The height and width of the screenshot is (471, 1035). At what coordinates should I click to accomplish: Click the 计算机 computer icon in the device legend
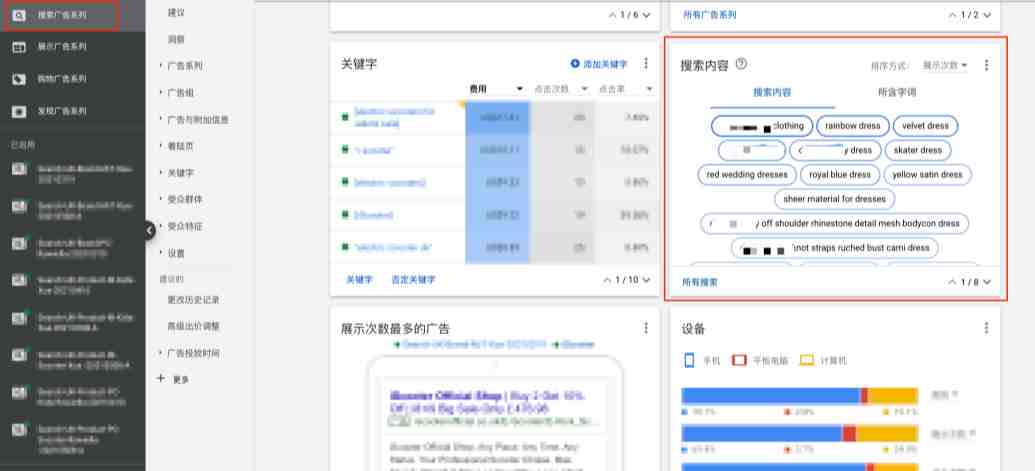point(807,360)
